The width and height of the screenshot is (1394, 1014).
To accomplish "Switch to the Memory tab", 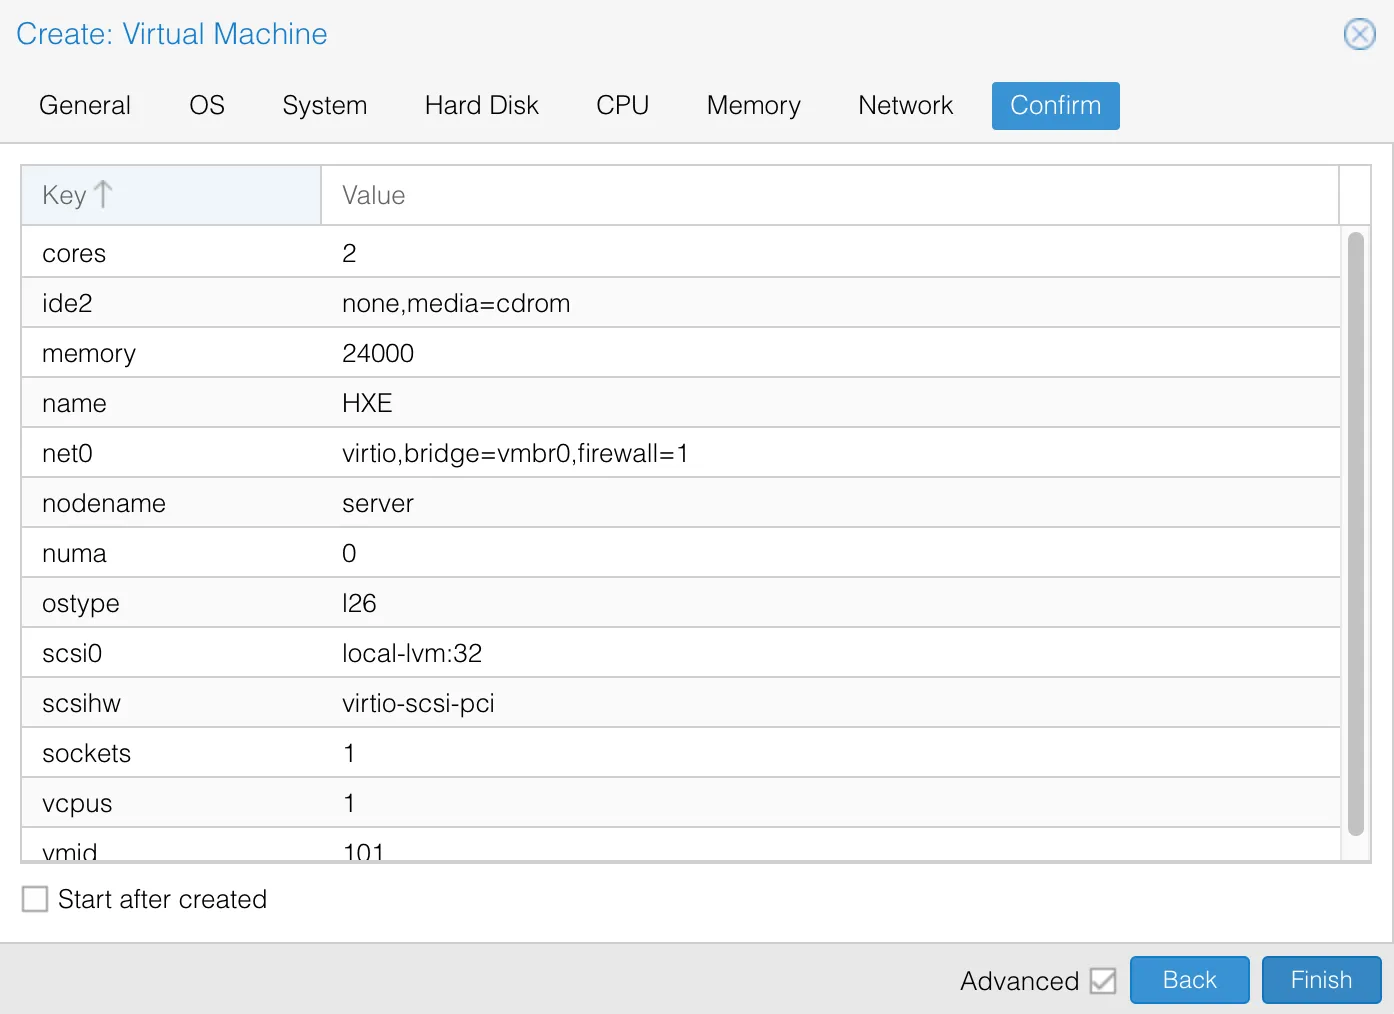I will pyautogui.click(x=753, y=106).
